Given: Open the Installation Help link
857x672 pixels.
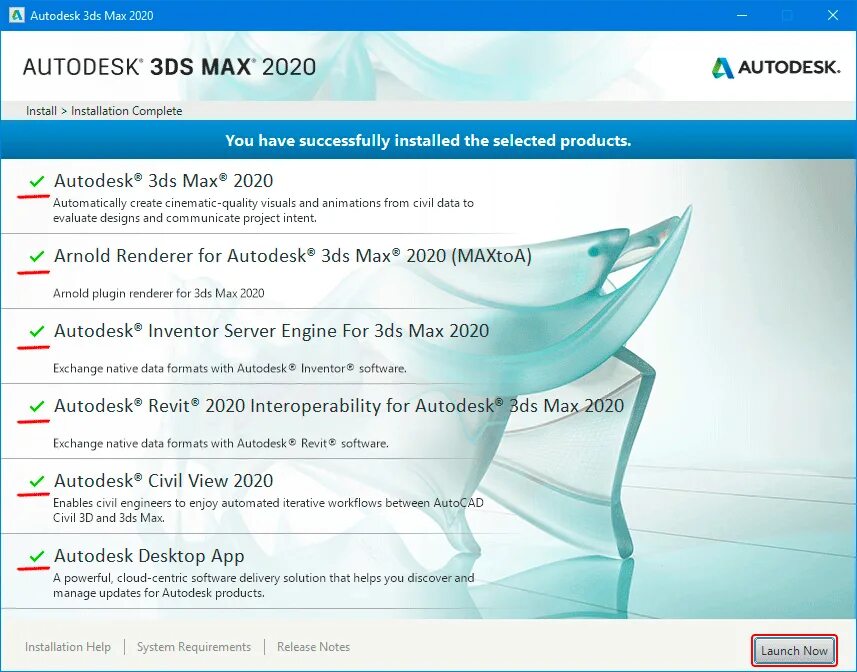Looking at the screenshot, I should point(67,647).
